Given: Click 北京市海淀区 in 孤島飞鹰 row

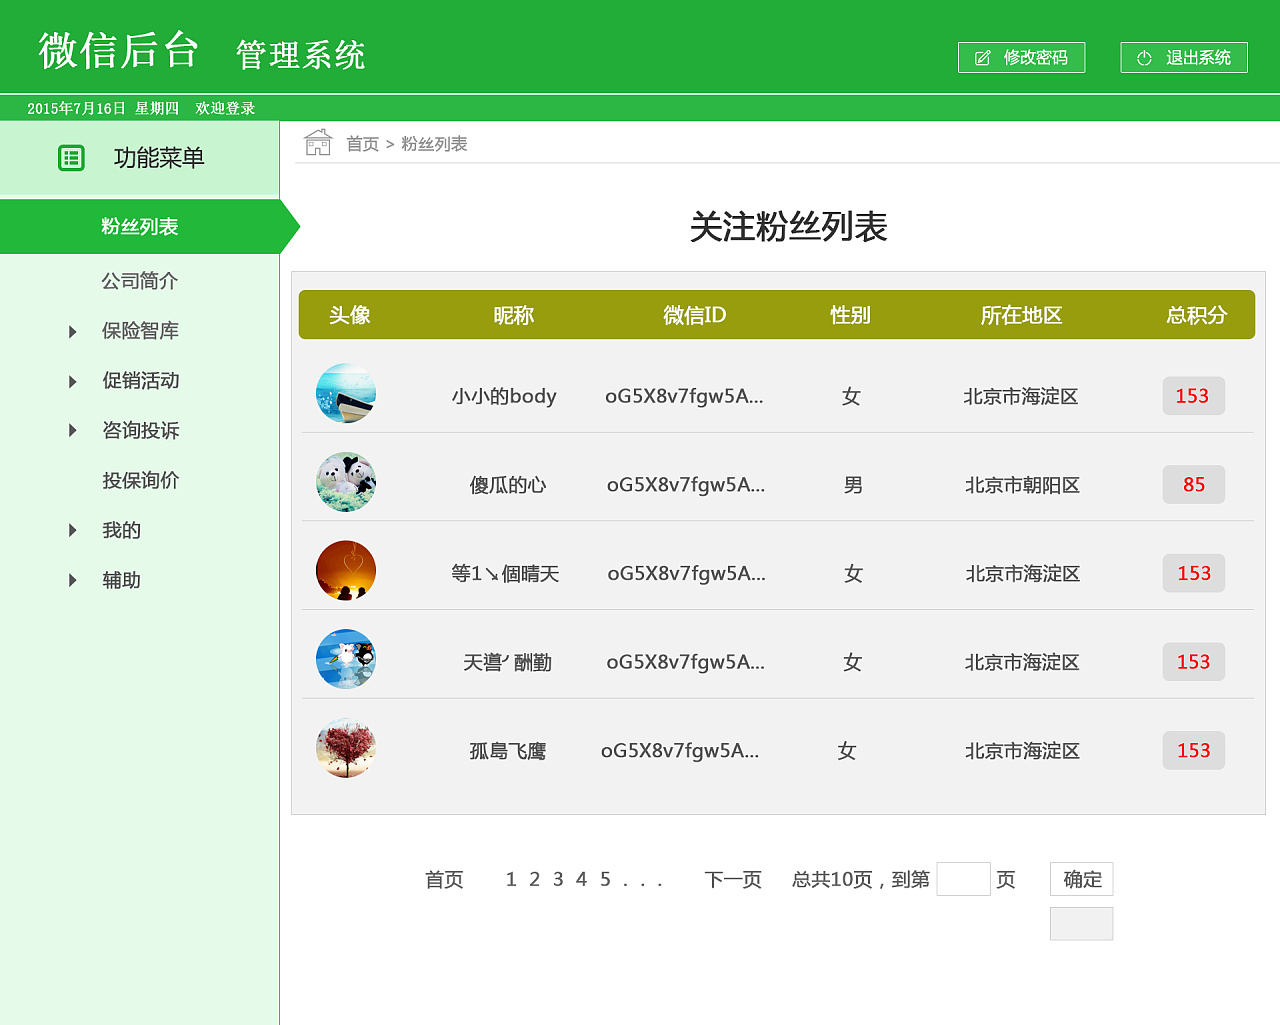Looking at the screenshot, I should [x=1022, y=751].
